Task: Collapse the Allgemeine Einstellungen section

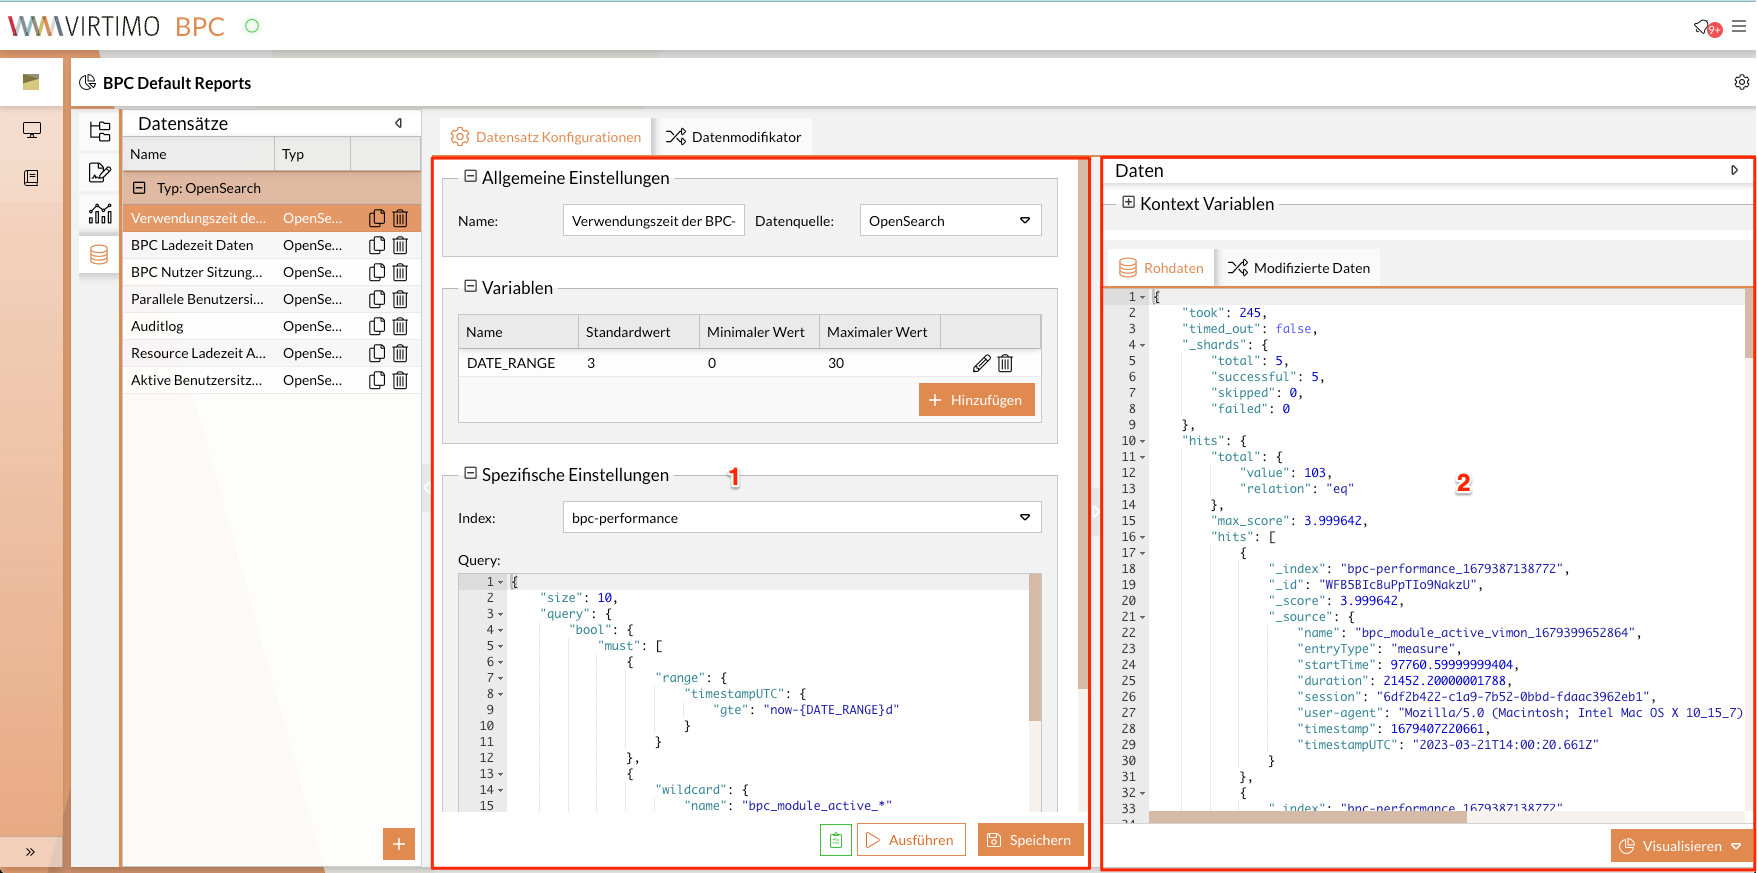Action: click(470, 177)
